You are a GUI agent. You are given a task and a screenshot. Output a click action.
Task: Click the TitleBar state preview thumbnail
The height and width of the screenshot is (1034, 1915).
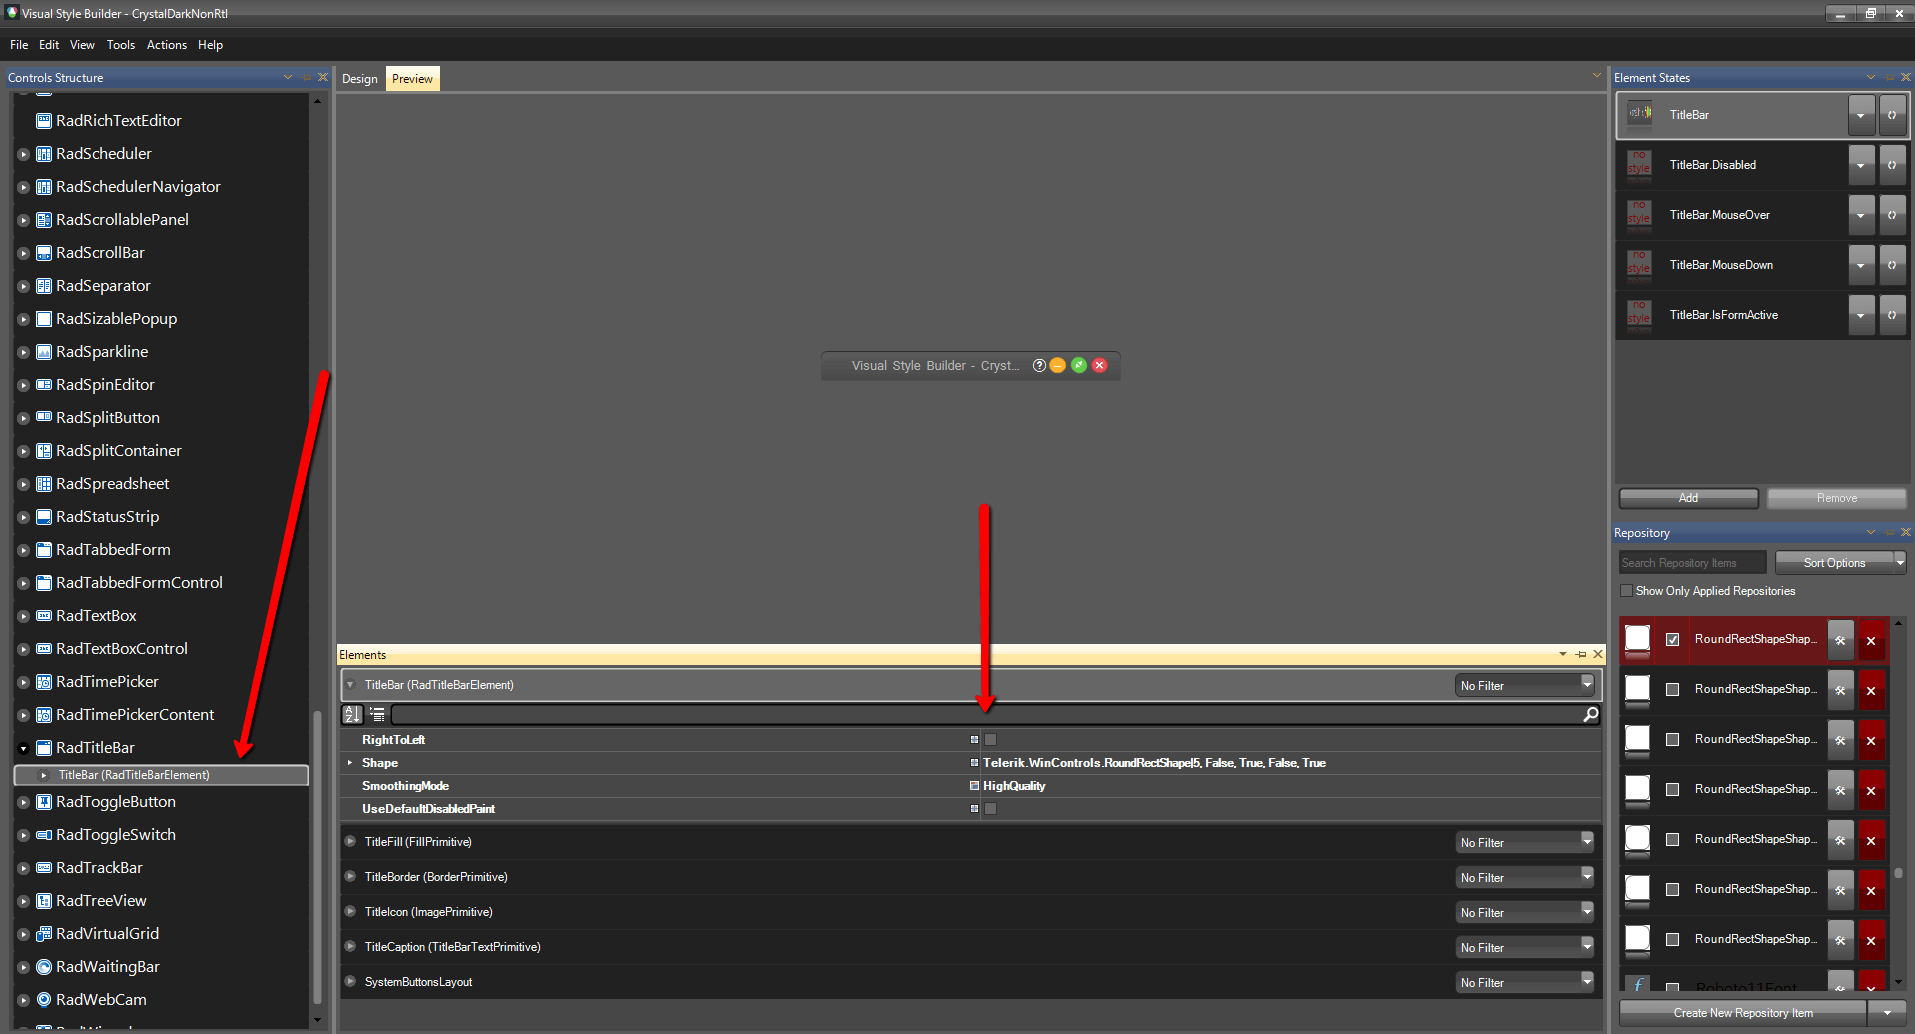point(1639,114)
